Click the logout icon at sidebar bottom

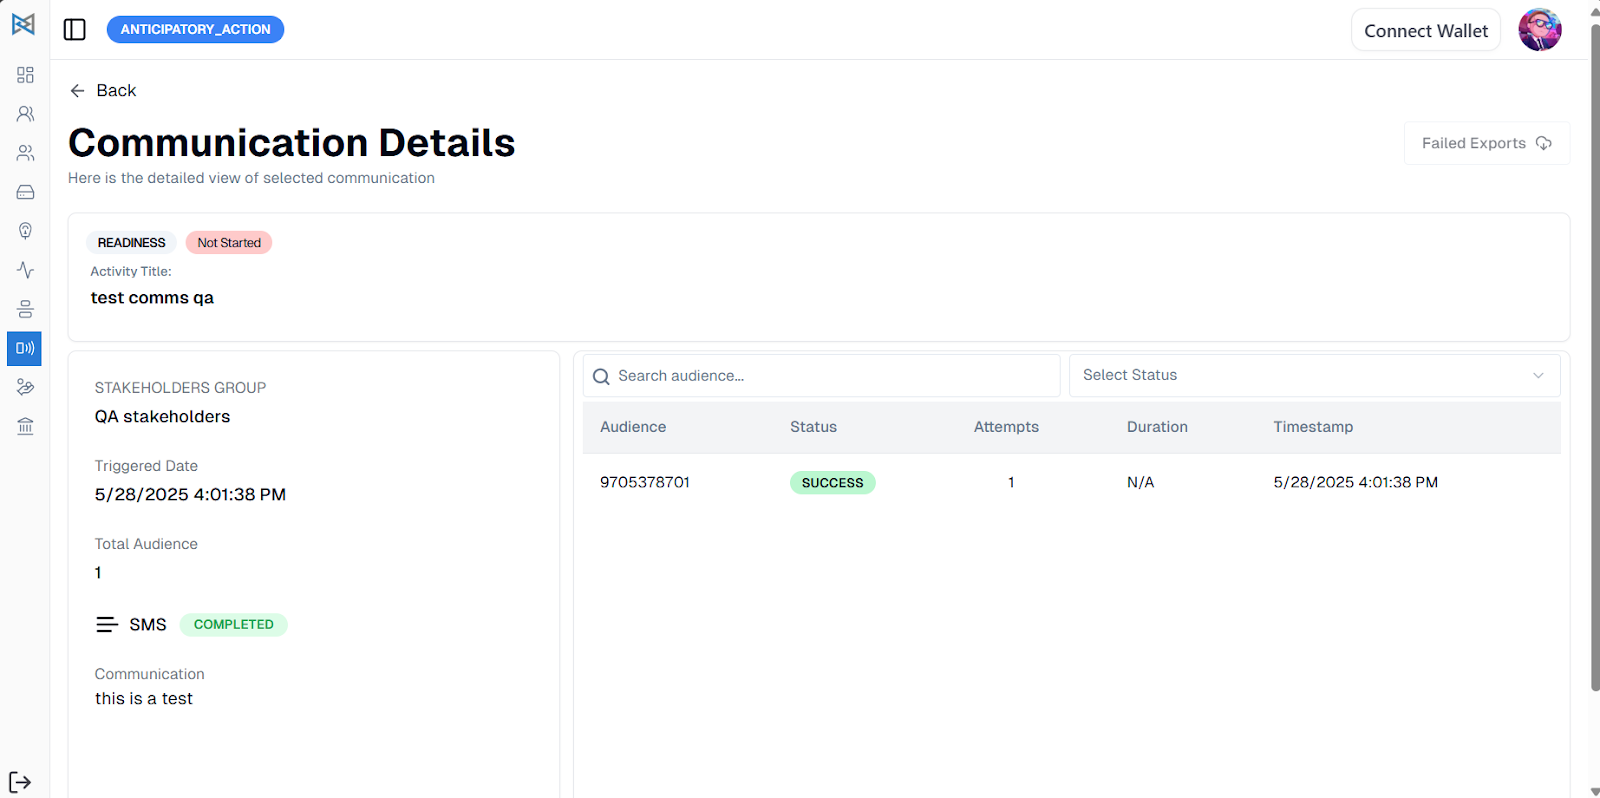tap(20, 782)
